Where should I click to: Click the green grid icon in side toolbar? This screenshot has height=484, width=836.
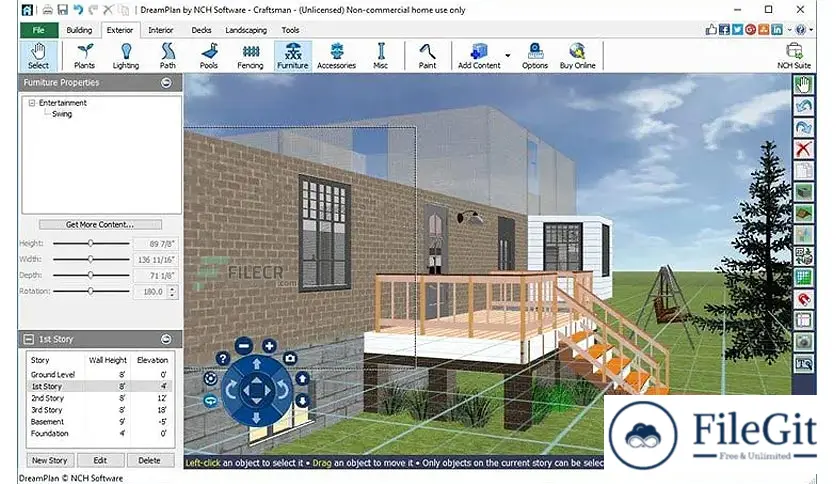(803, 277)
